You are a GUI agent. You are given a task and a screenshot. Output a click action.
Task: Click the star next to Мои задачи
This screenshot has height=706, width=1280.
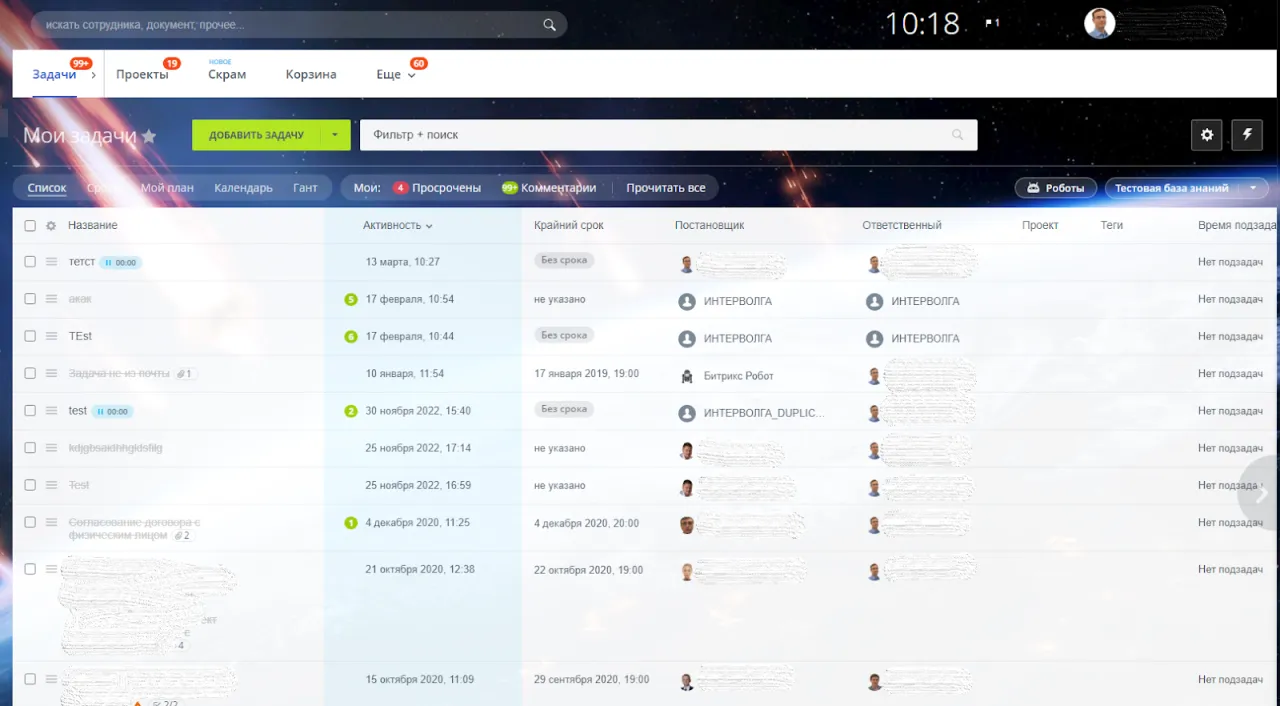pyautogui.click(x=149, y=136)
